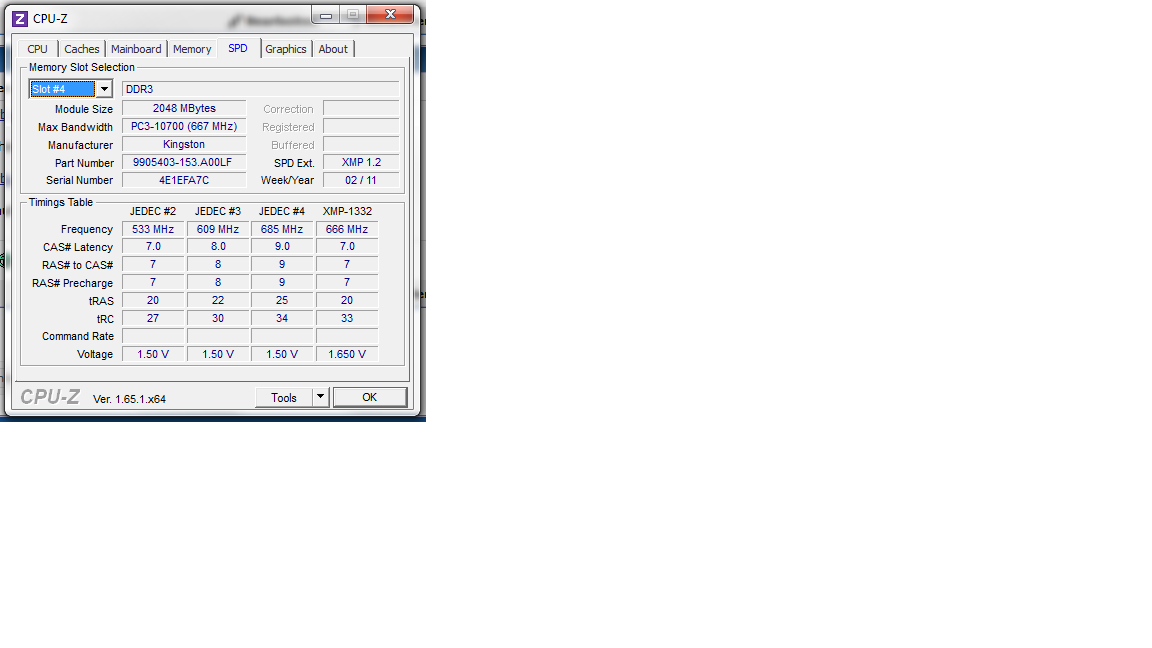The width and height of the screenshot is (1152, 648).
Task: Click the Module Size value 2048 MBytes
Action: [x=184, y=108]
